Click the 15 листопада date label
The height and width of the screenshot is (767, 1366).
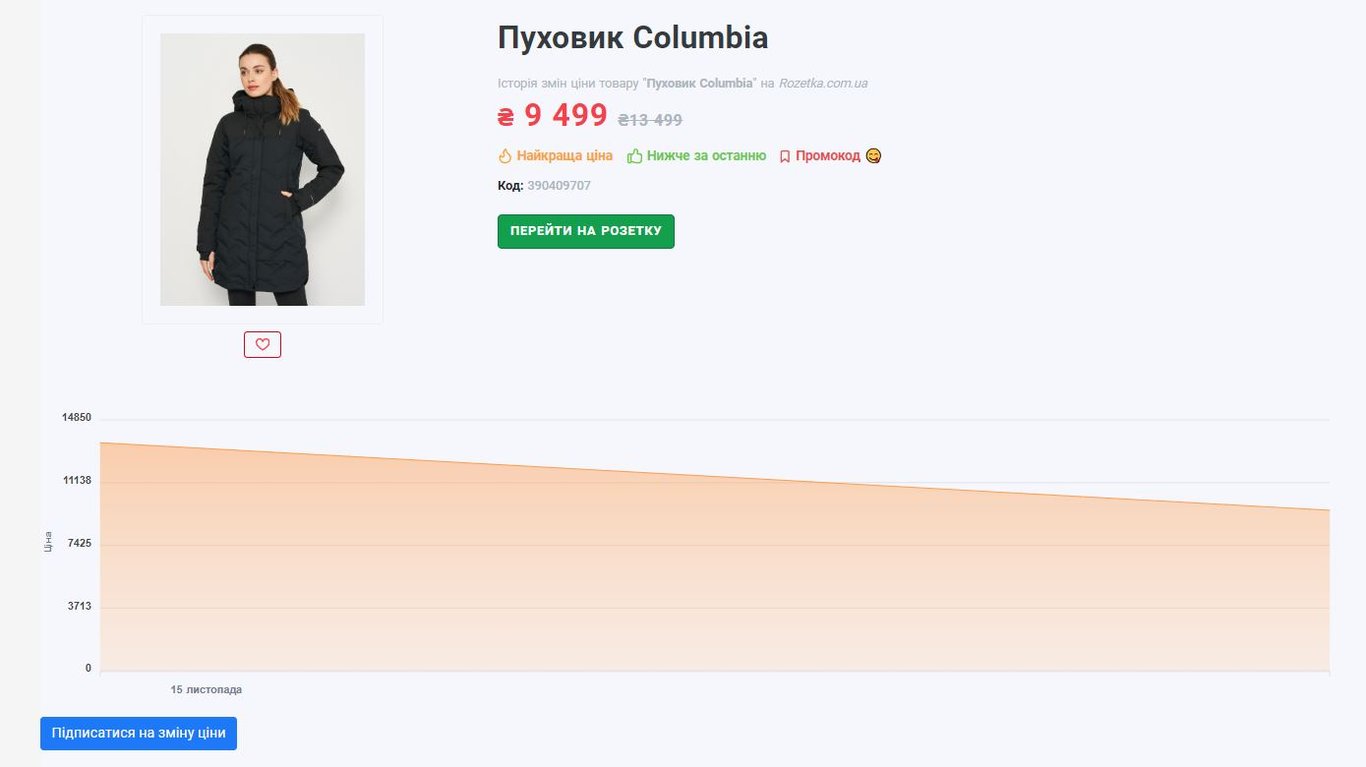tap(206, 690)
